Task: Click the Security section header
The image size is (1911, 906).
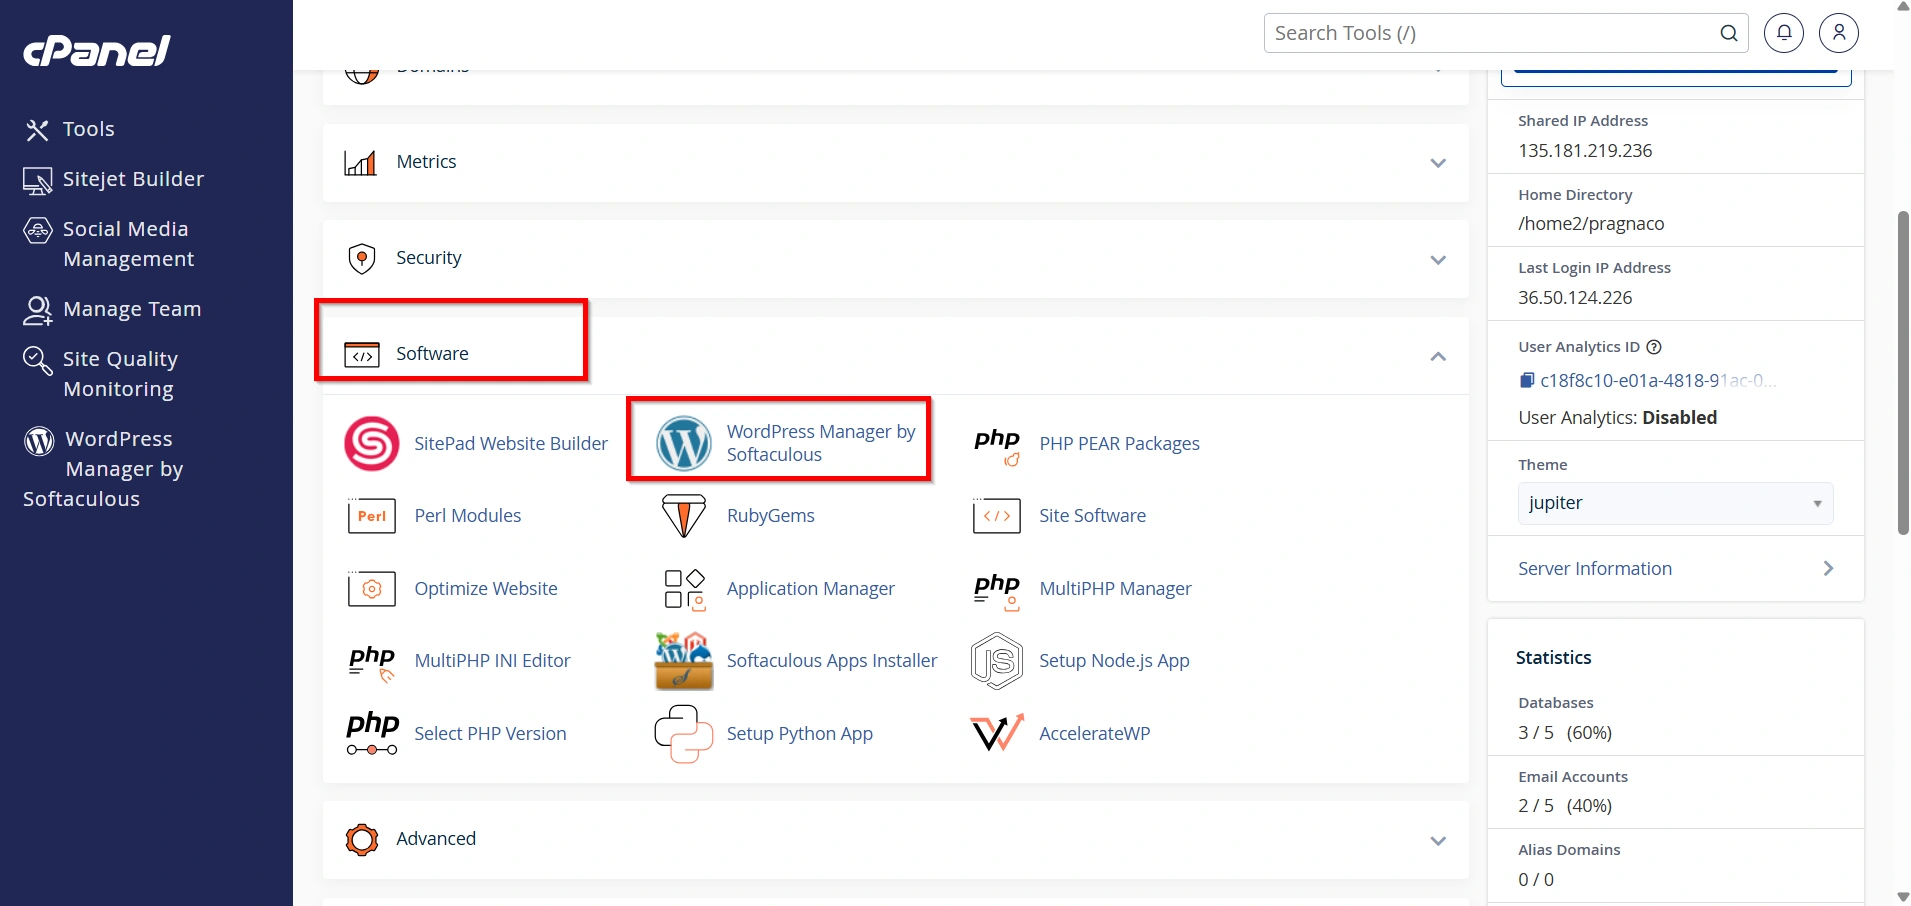Action: tap(896, 258)
